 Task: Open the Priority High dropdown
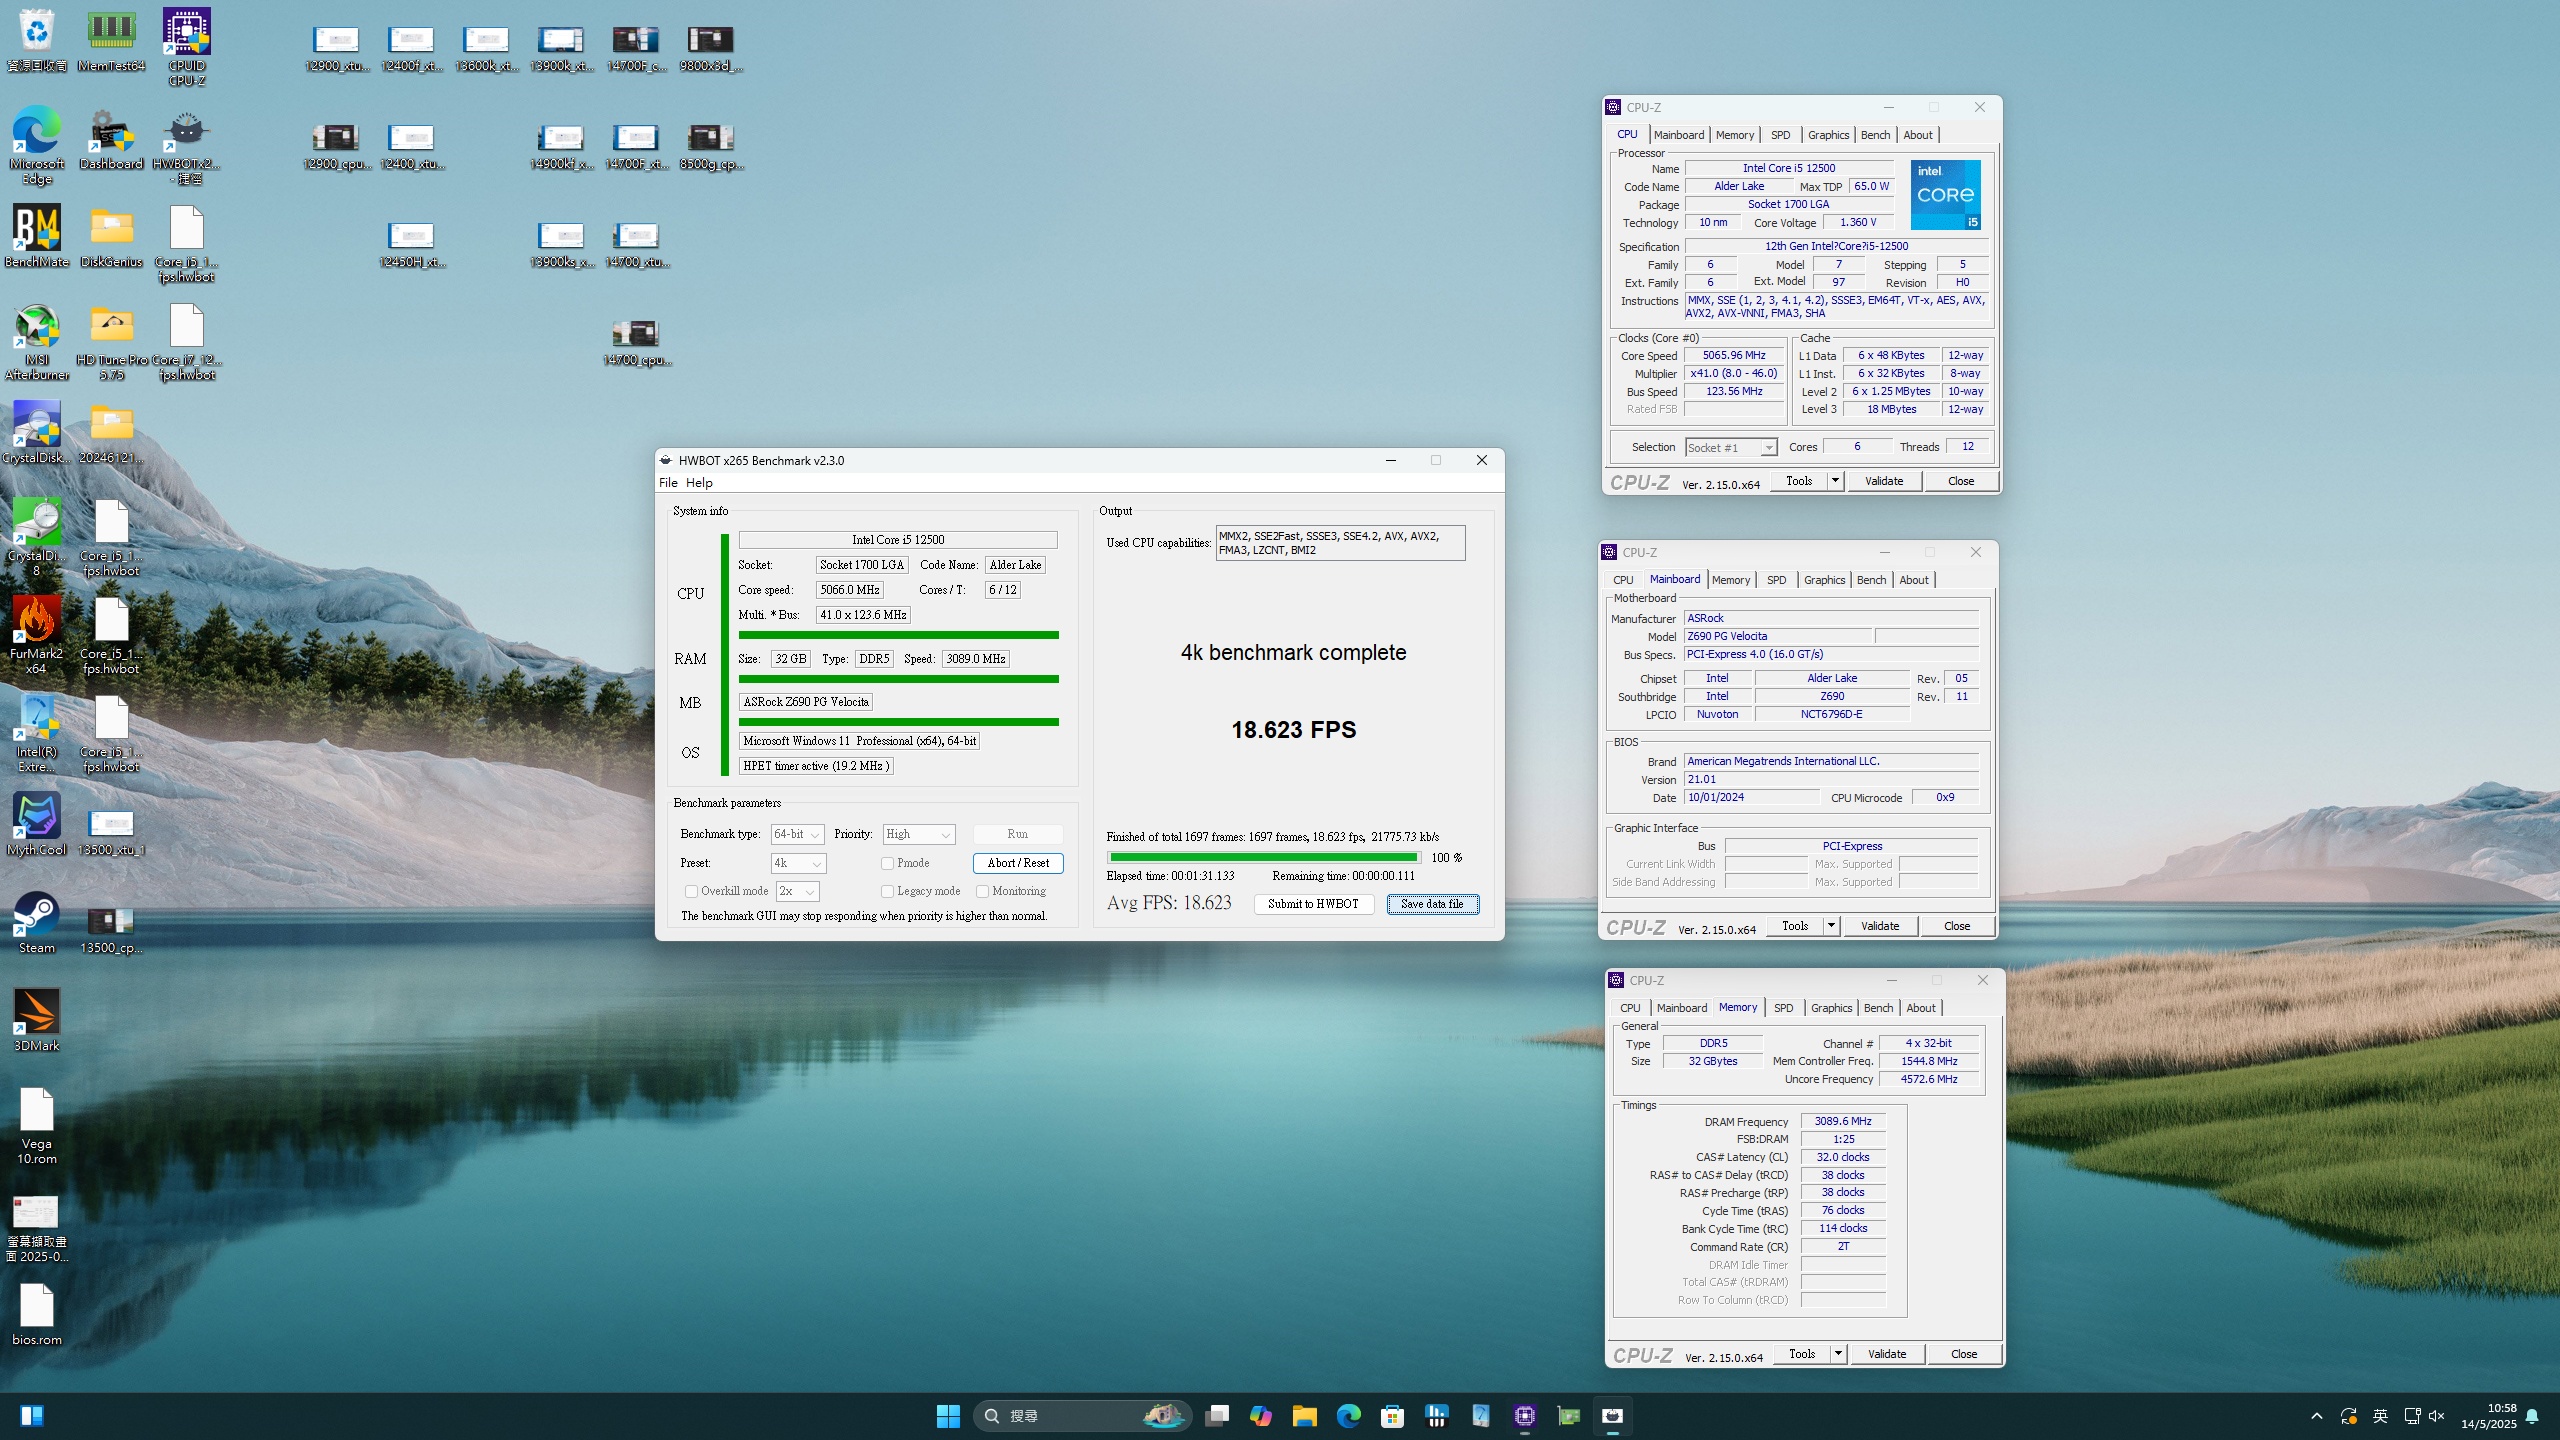pos(919,834)
